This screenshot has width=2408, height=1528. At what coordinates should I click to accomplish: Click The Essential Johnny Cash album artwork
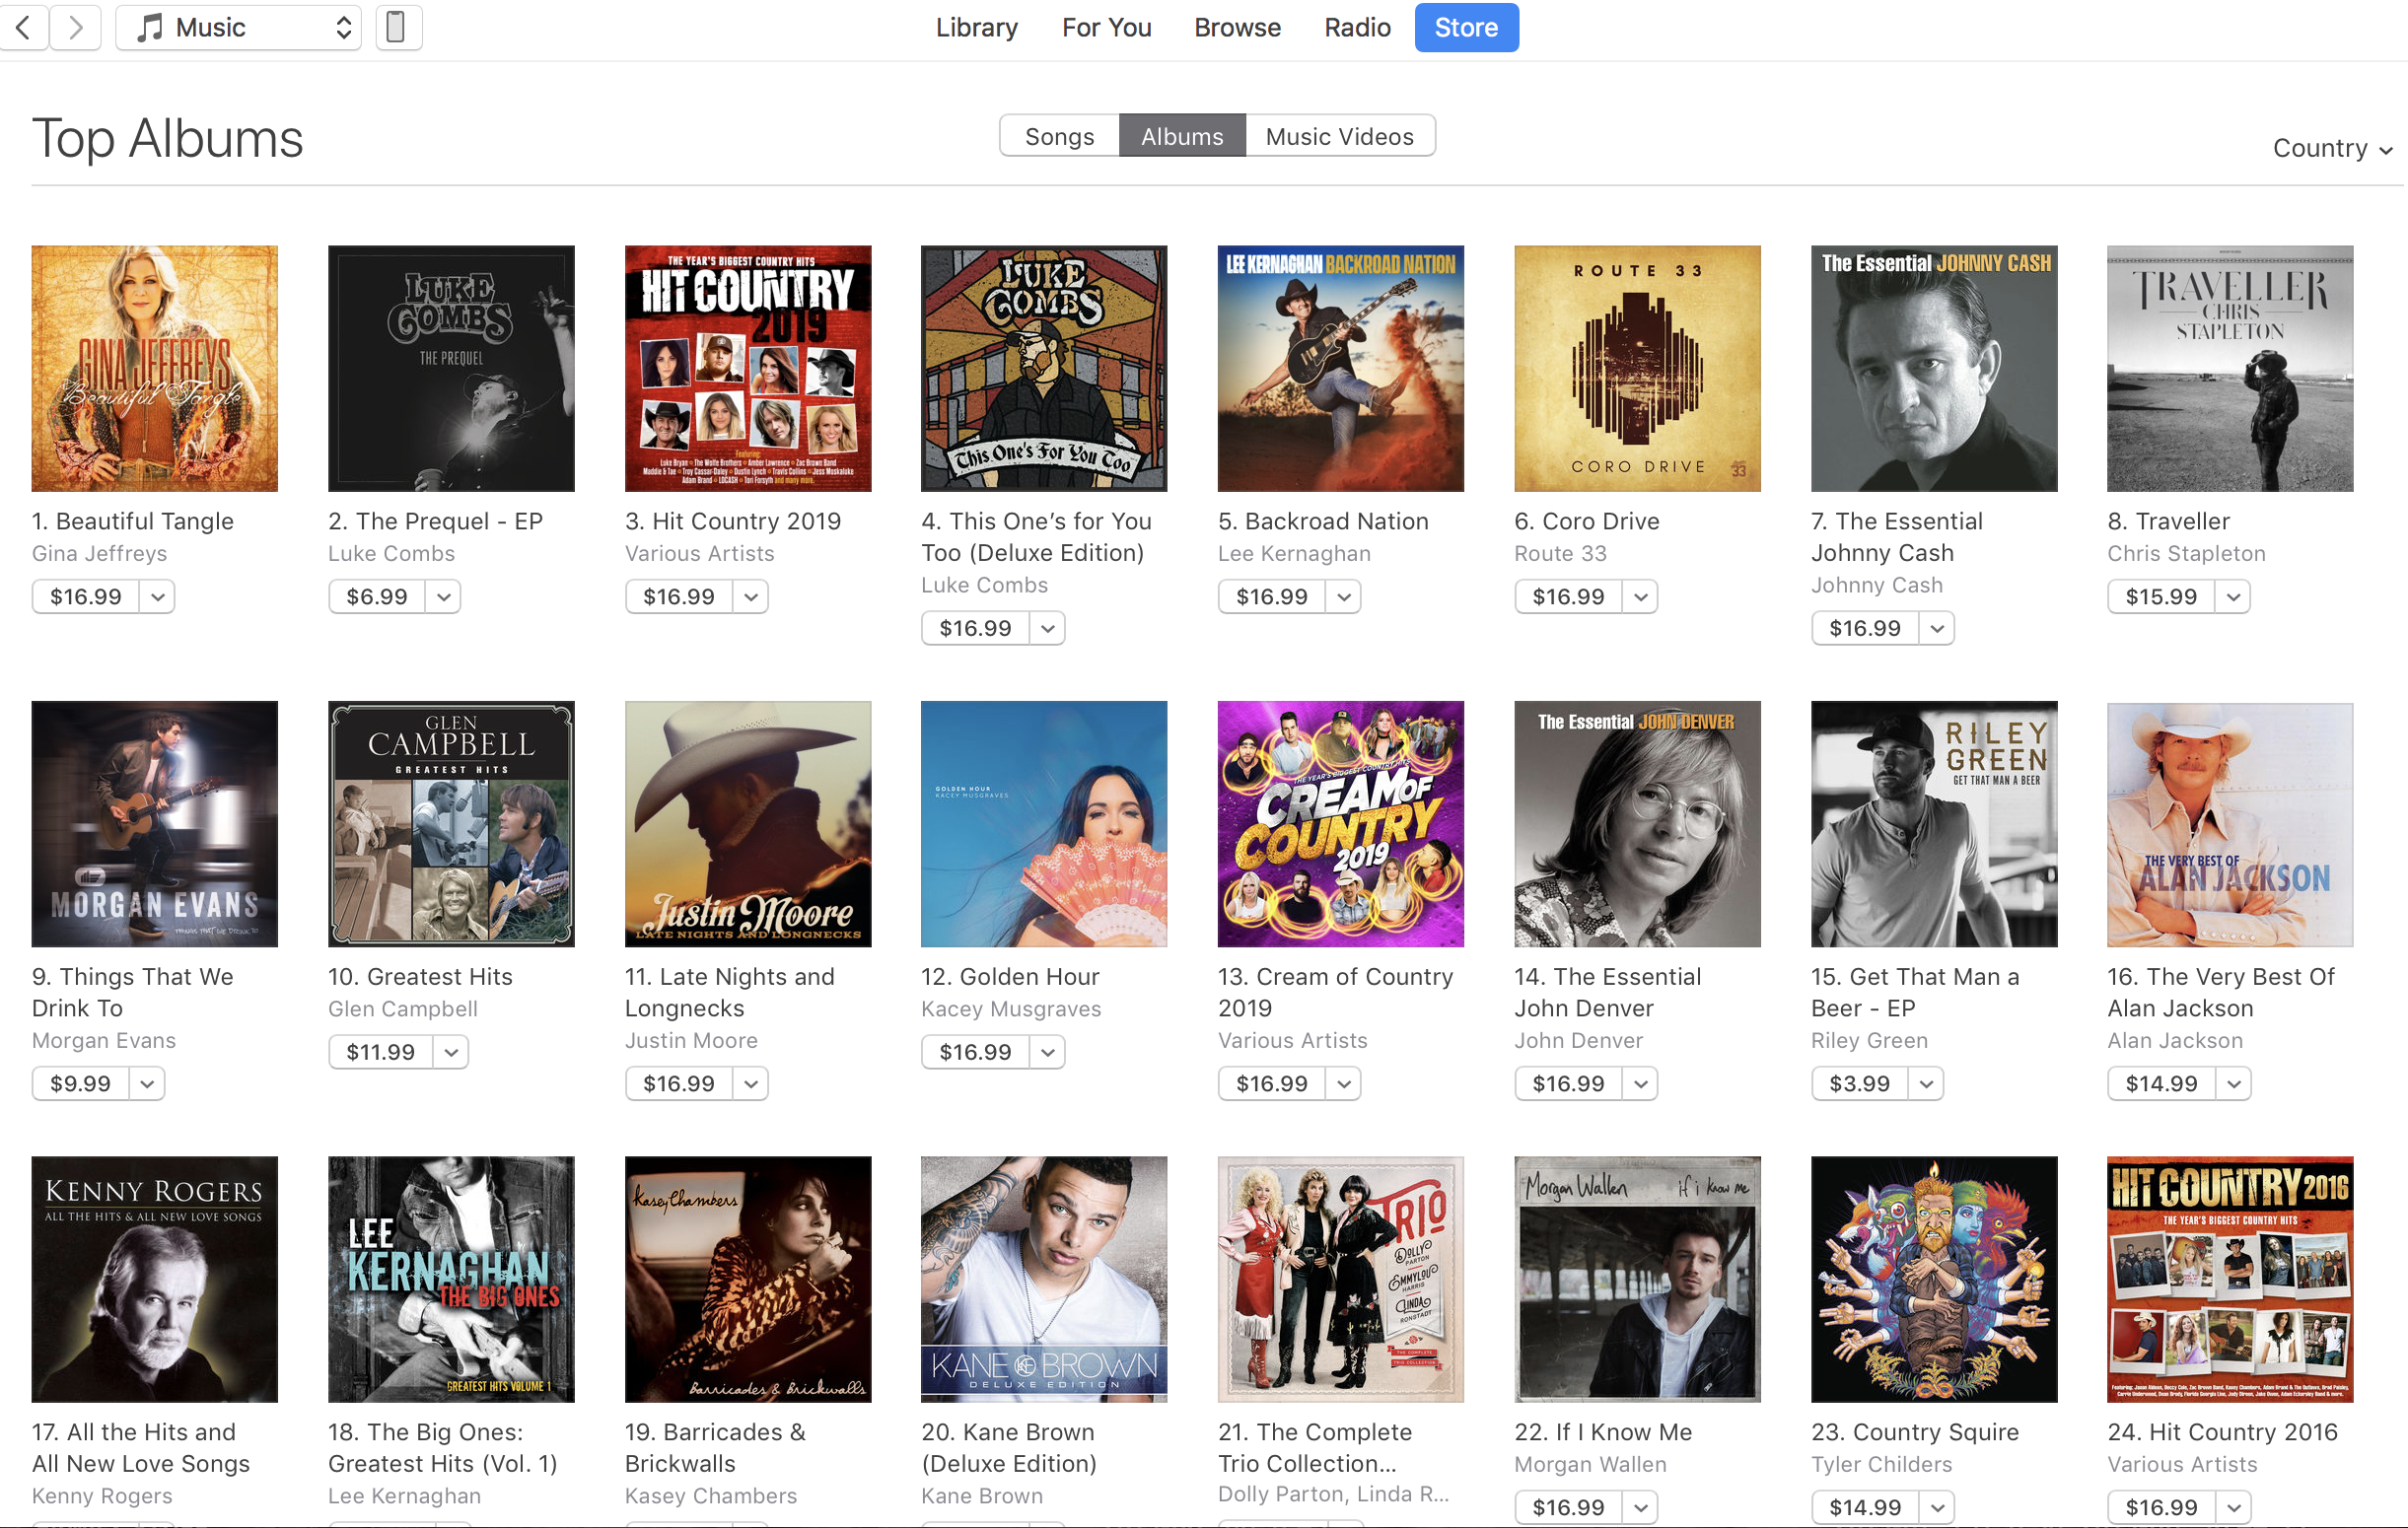pyautogui.click(x=1933, y=368)
